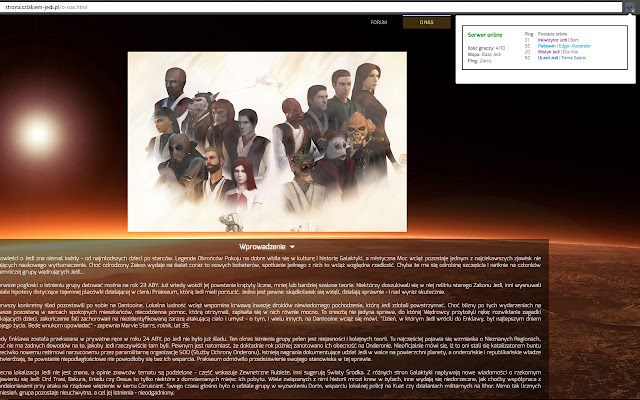Click the Wprowadzenie section heading
Screen dimensions: 640x400
tap(262, 247)
